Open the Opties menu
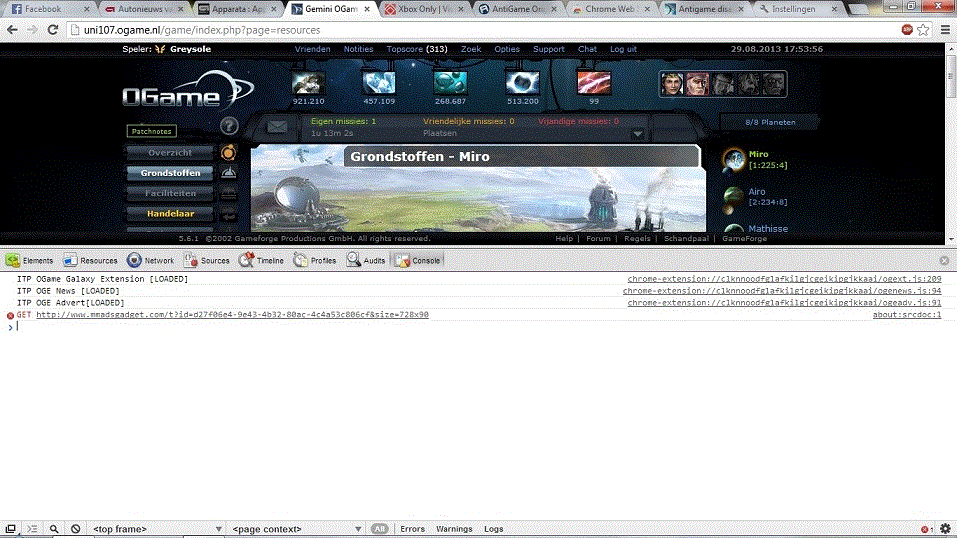The width and height of the screenshot is (957, 538). [507, 49]
